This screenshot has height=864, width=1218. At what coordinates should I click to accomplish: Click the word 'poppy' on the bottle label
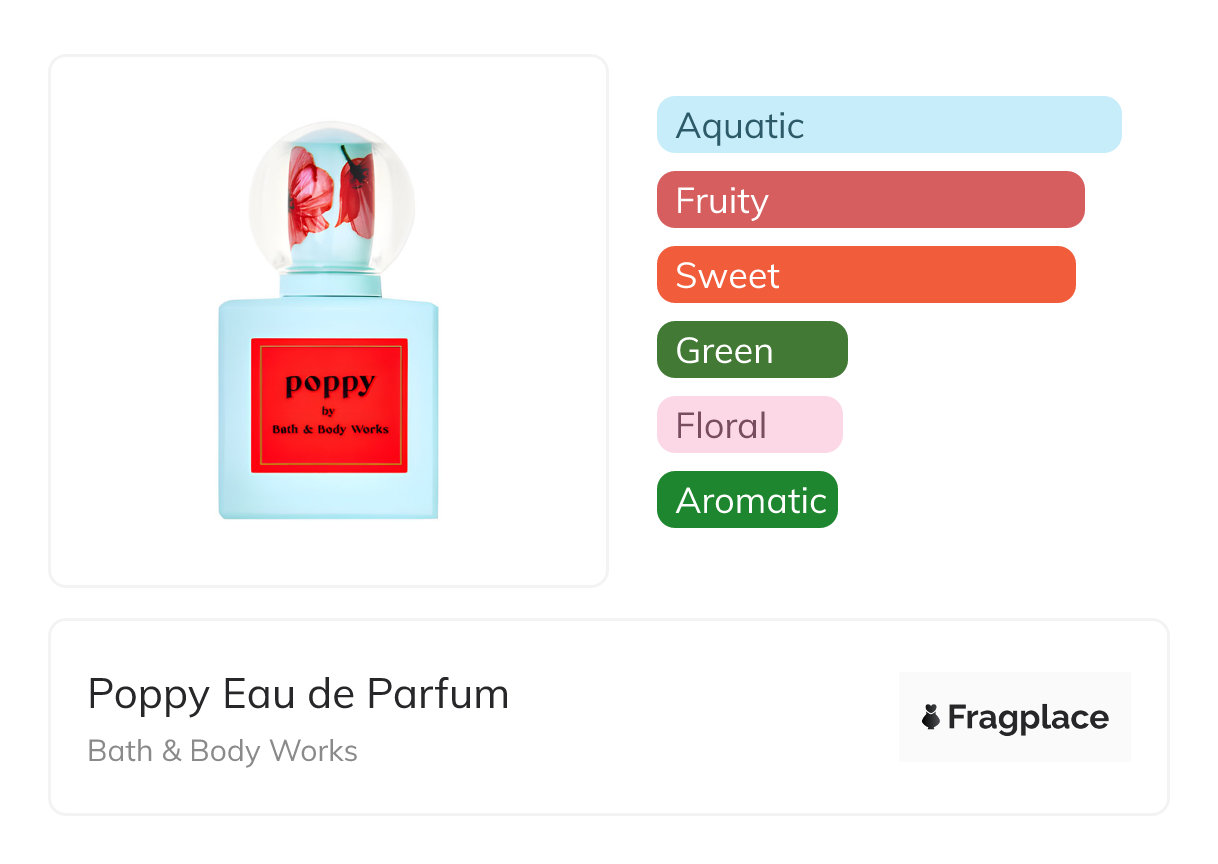tap(330, 383)
